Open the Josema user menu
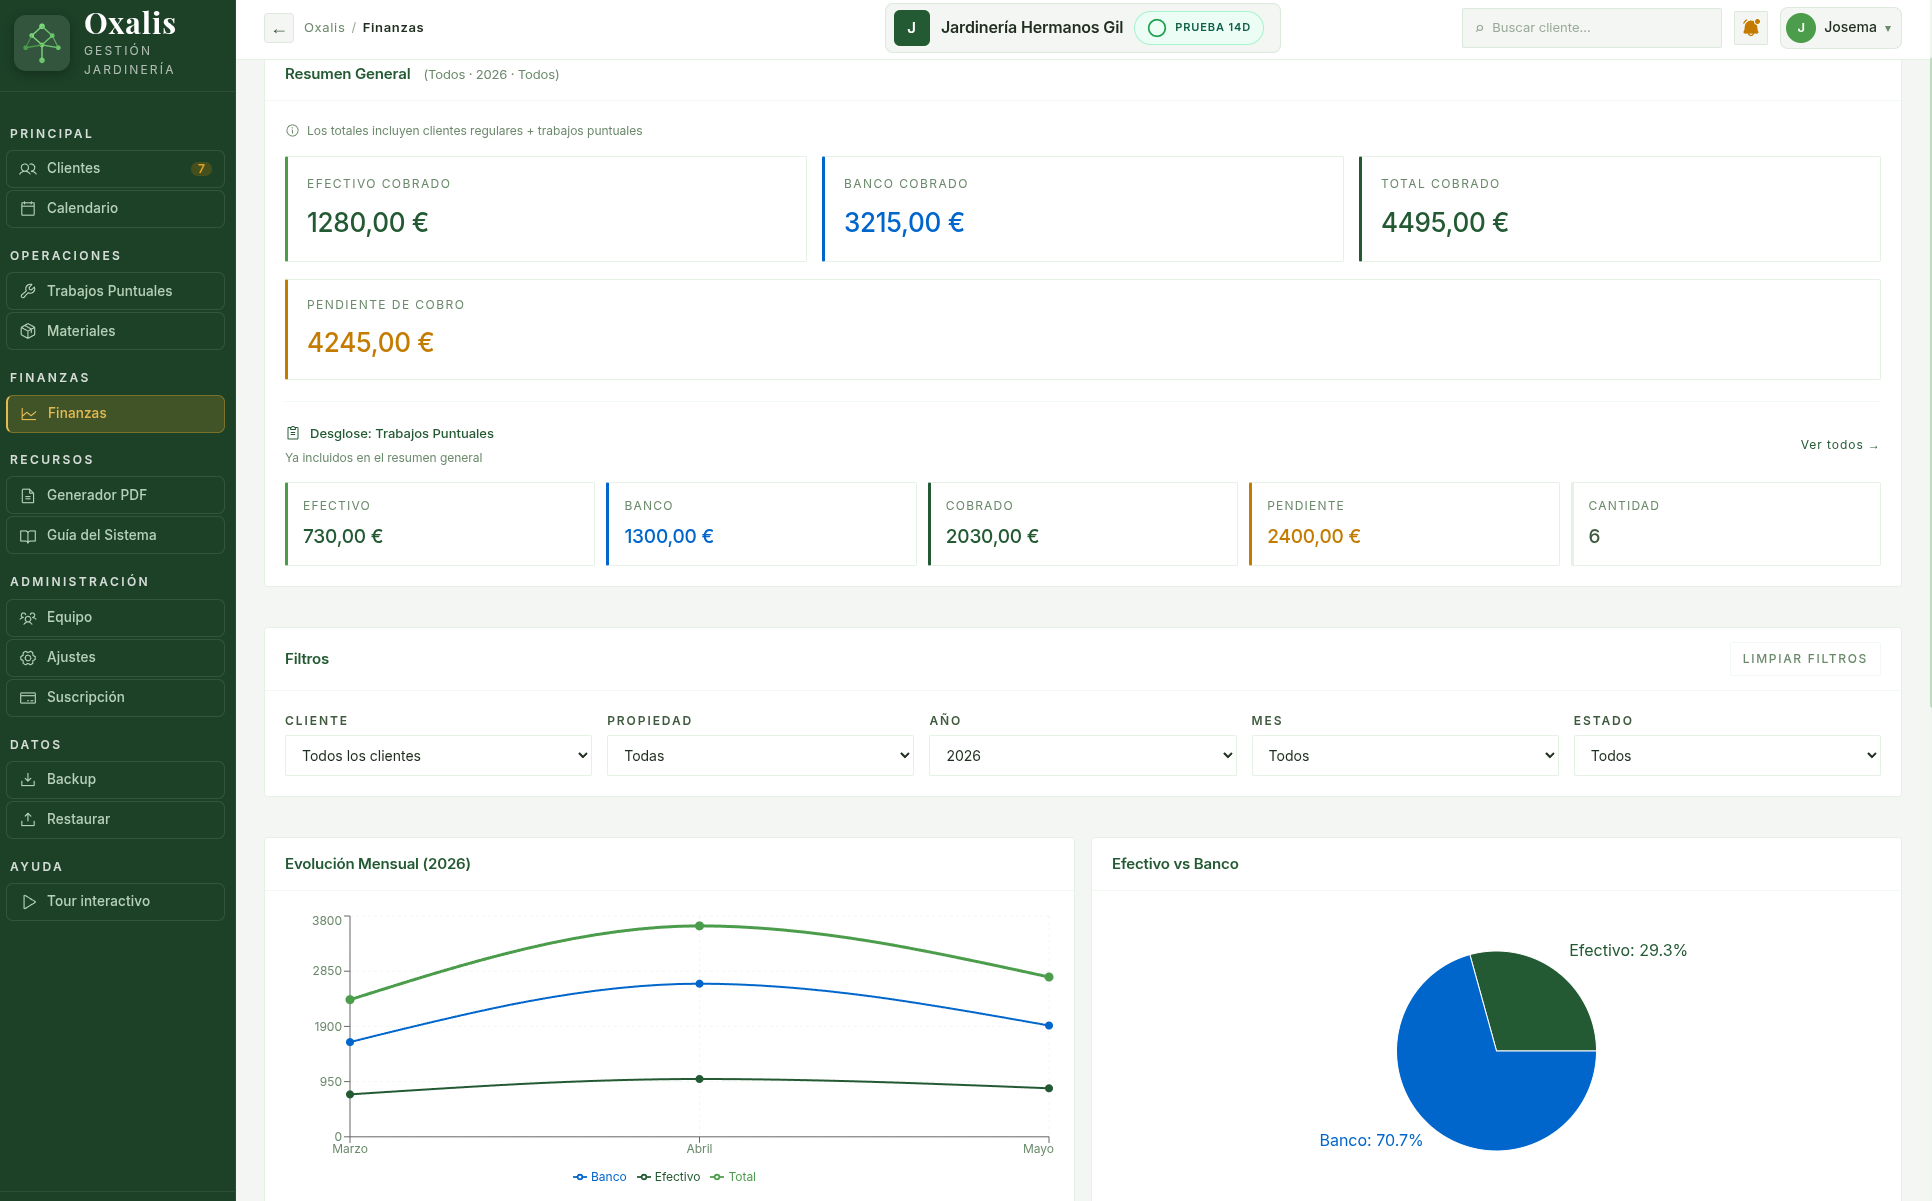The image size is (1932, 1201). tap(1840, 28)
